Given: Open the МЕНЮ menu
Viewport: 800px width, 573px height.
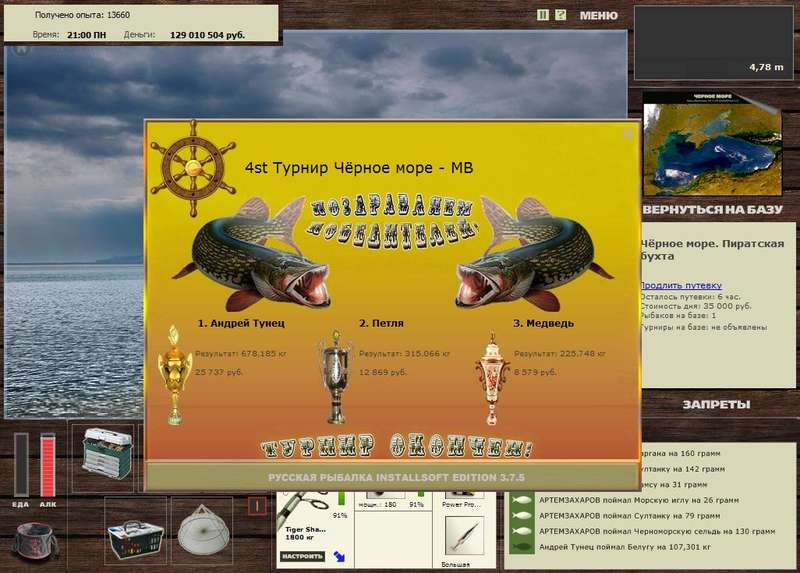Looking at the screenshot, I should (598, 16).
